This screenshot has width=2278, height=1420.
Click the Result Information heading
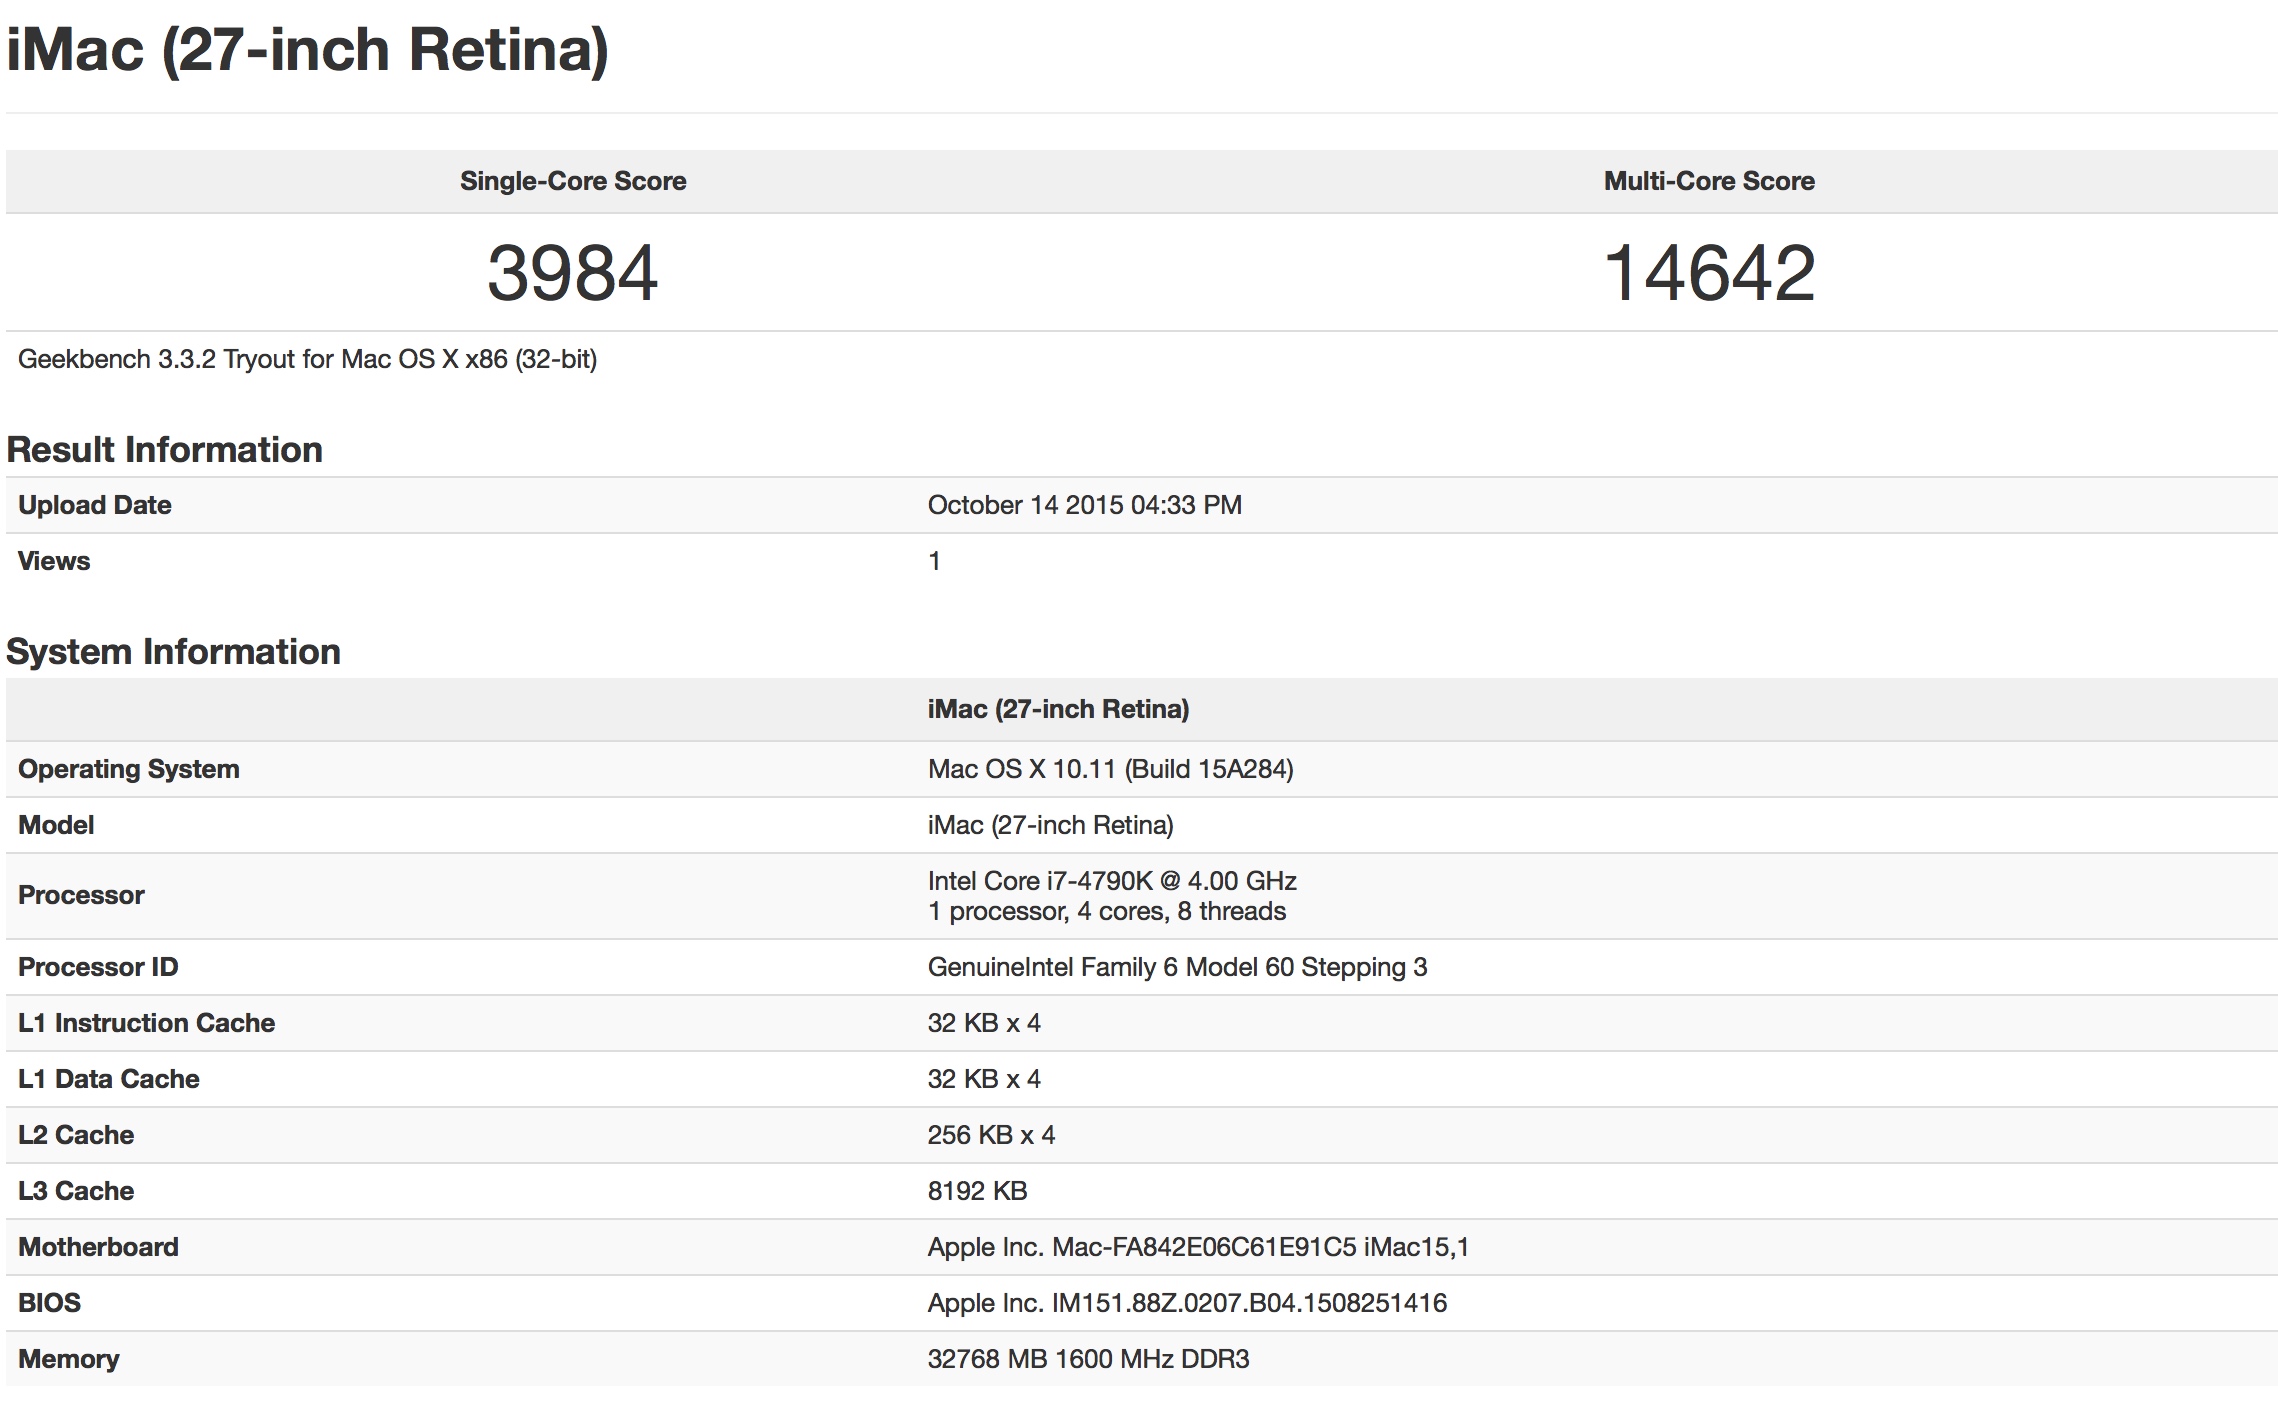(x=164, y=450)
